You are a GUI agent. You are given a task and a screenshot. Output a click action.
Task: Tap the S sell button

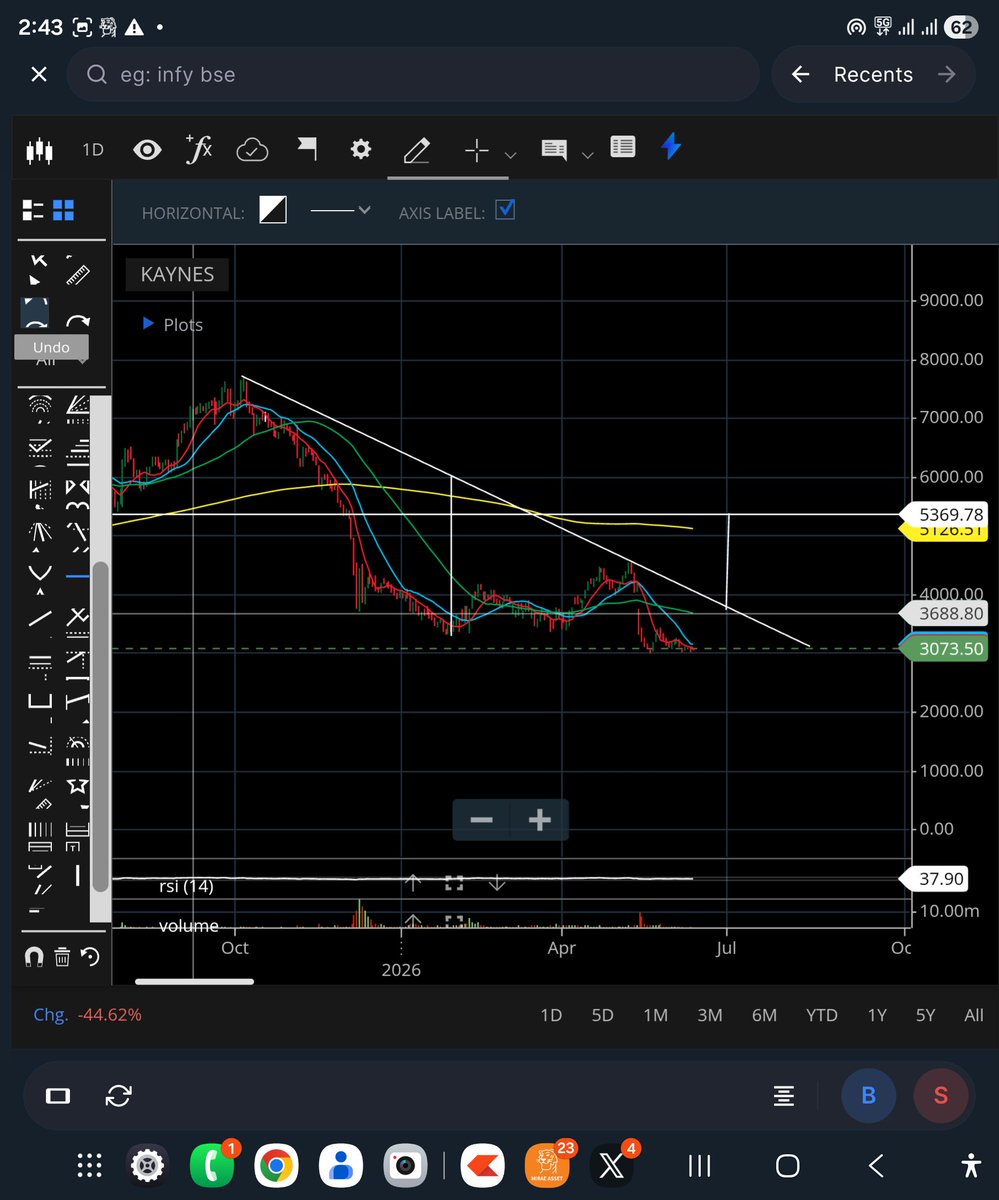click(940, 1095)
